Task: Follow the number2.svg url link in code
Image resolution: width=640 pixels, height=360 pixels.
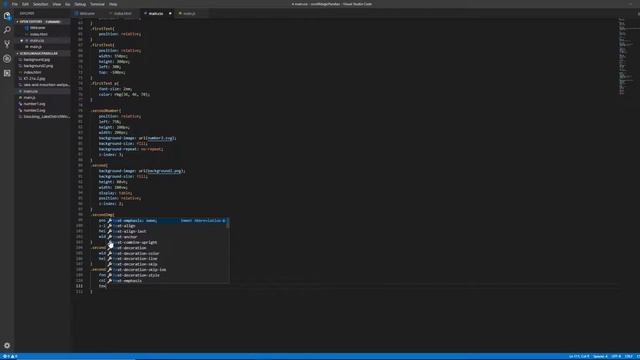Action: [160, 138]
